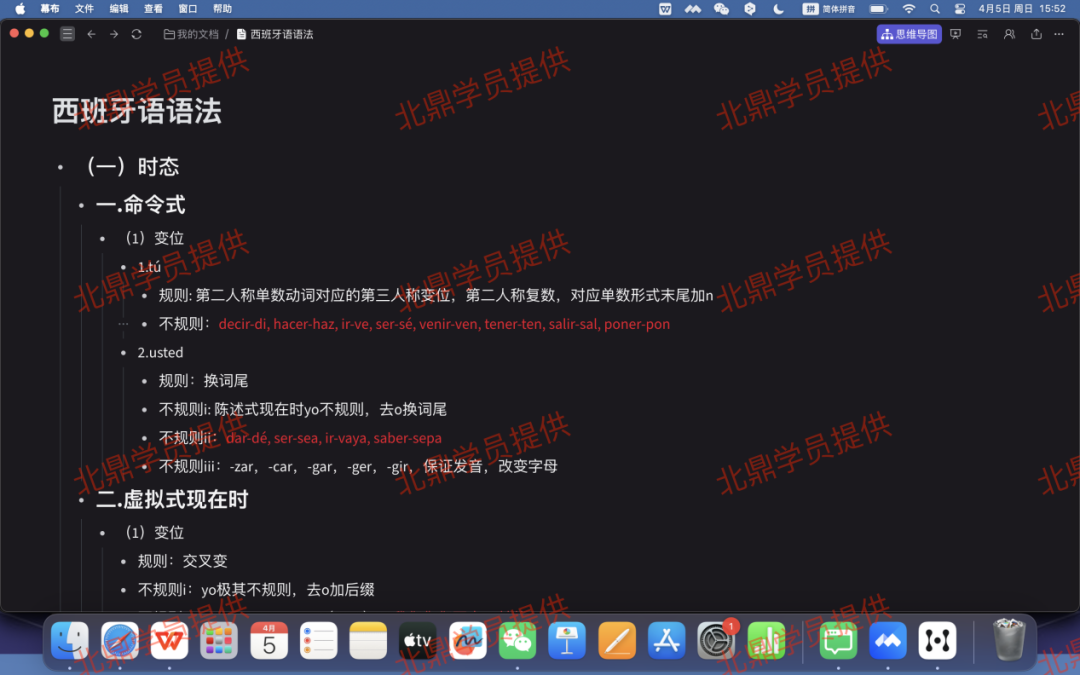
Task: Switch the 简体拼音 input method
Action: pyautogui.click(x=829, y=9)
